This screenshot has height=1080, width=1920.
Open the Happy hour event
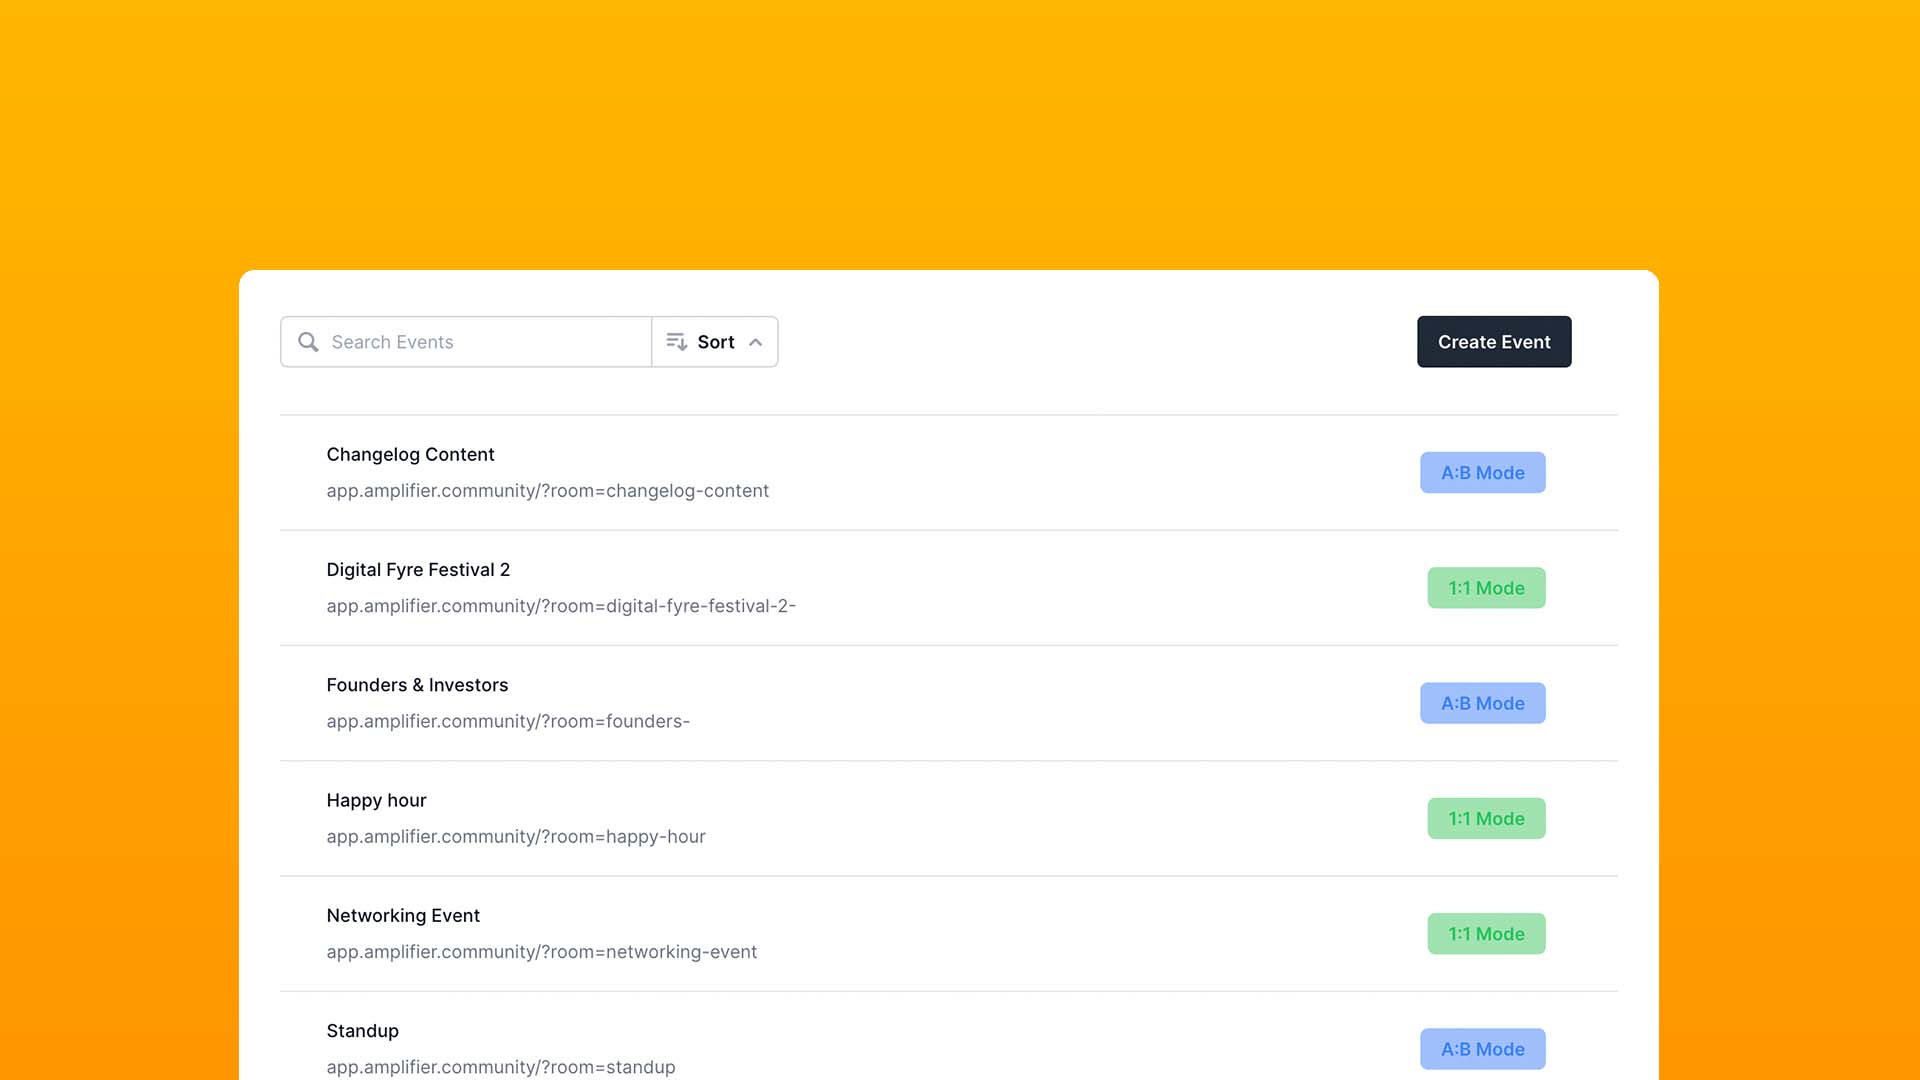tap(376, 800)
